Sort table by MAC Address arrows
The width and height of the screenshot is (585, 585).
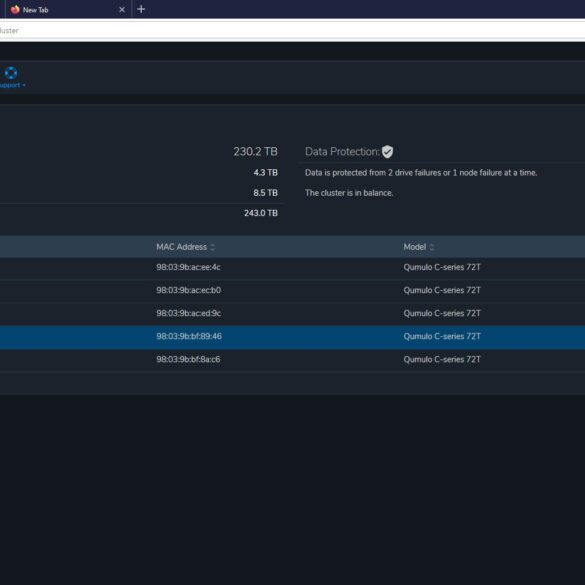tap(213, 247)
